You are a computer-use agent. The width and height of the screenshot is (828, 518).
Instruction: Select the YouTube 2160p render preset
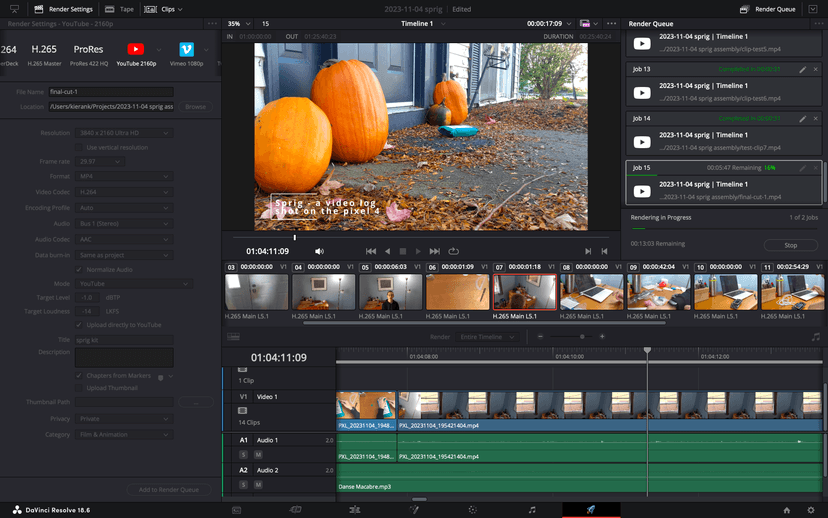(135, 49)
